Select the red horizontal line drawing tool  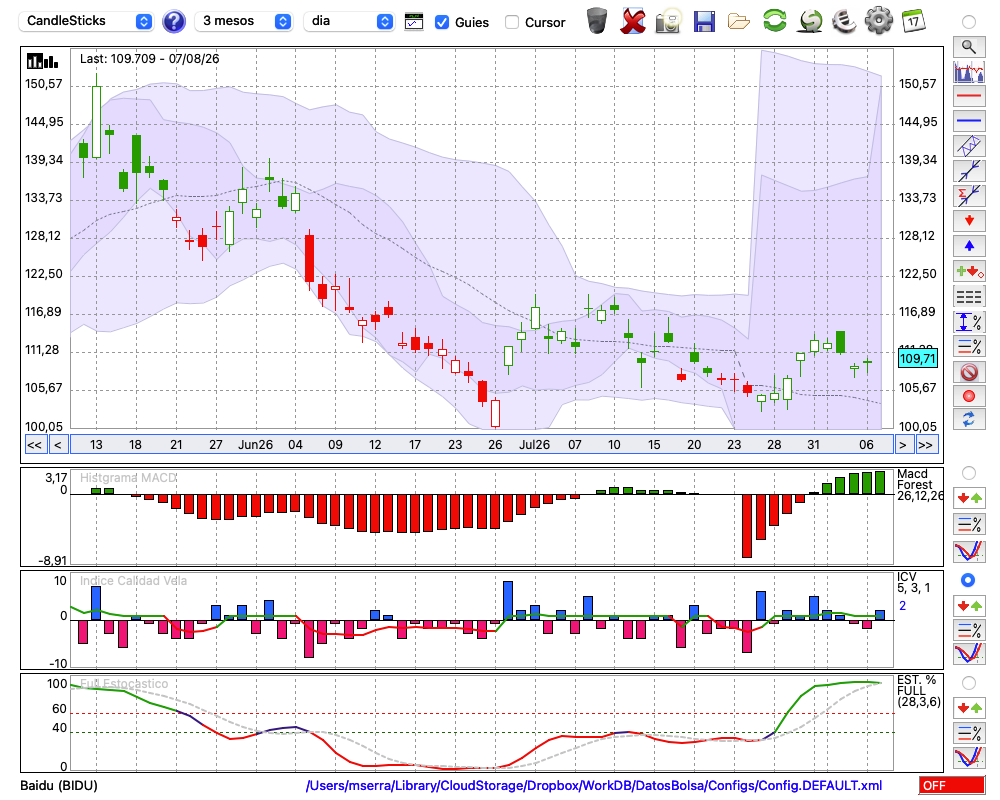(969, 96)
